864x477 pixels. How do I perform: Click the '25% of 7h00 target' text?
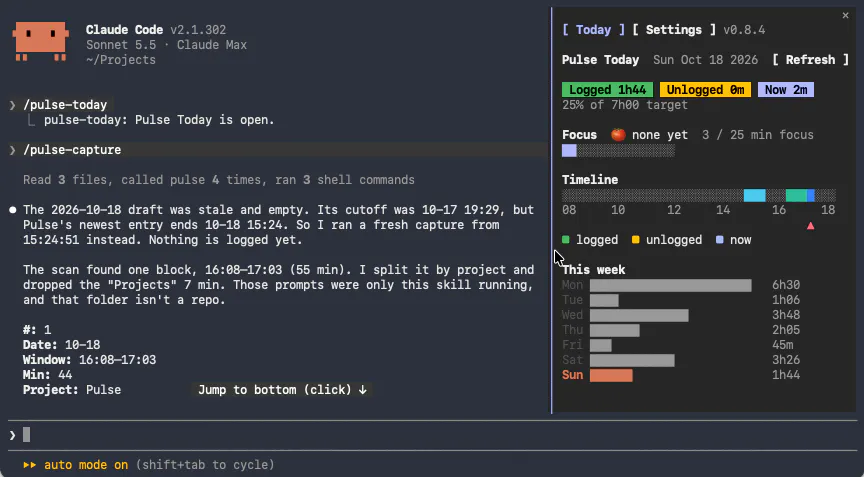pyautogui.click(x=625, y=105)
